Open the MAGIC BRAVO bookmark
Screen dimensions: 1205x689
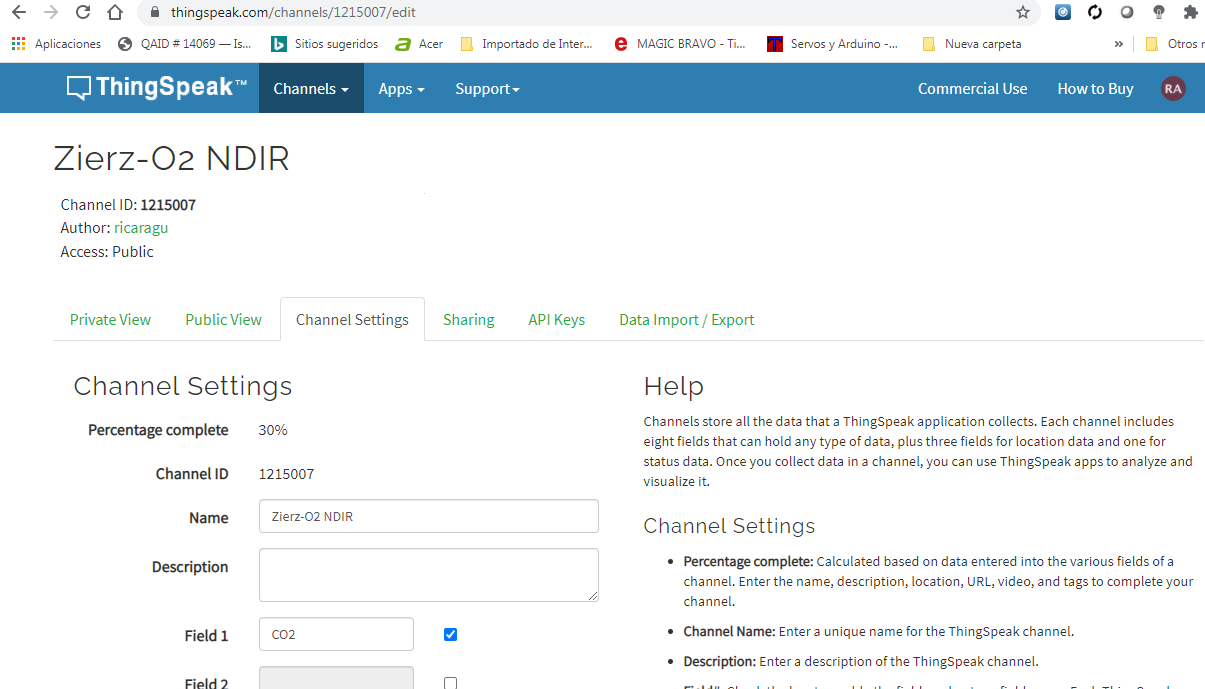[679, 44]
